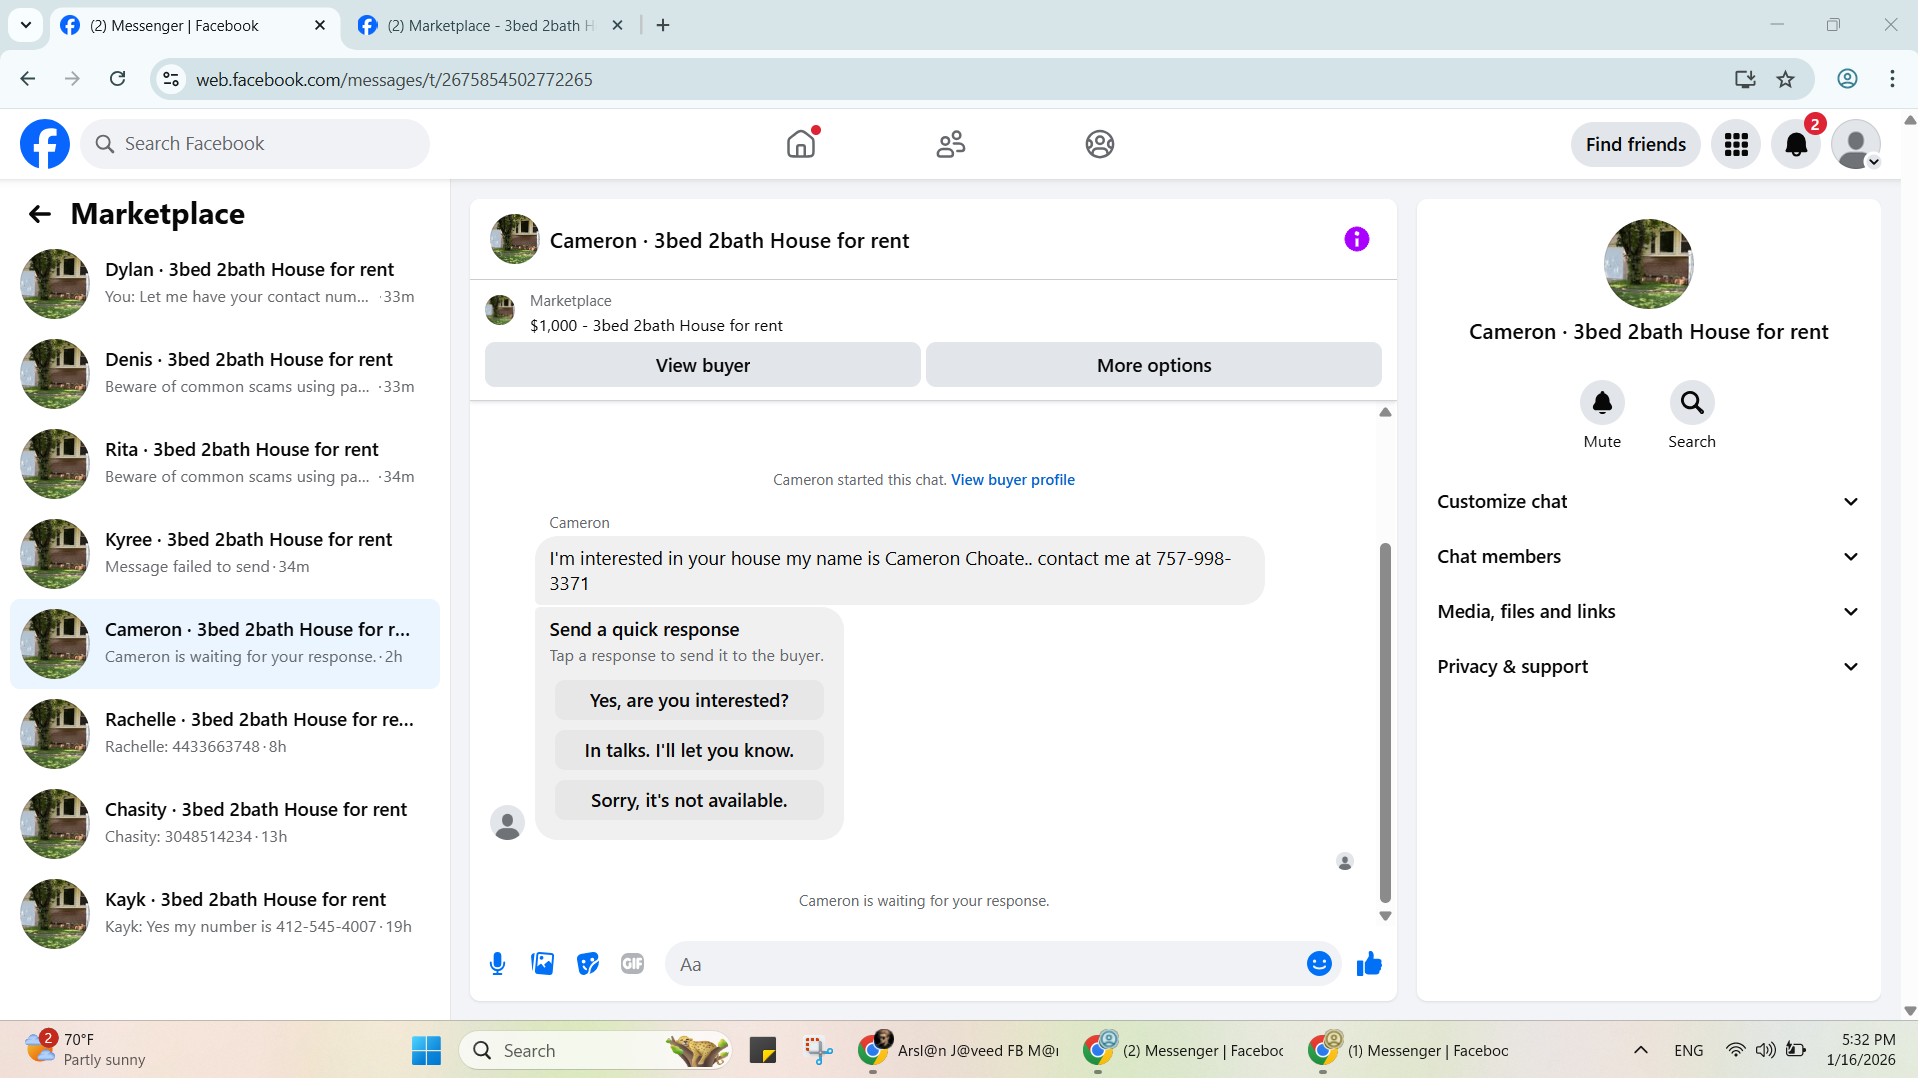
Task: Open the View buyer profile link
Action: pyautogui.click(x=1012, y=480)
